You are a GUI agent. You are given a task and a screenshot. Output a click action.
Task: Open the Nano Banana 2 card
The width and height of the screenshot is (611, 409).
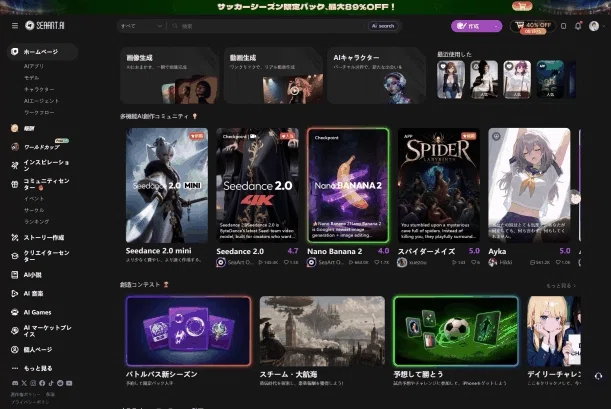pyautogui.click(x=348, y=185)
